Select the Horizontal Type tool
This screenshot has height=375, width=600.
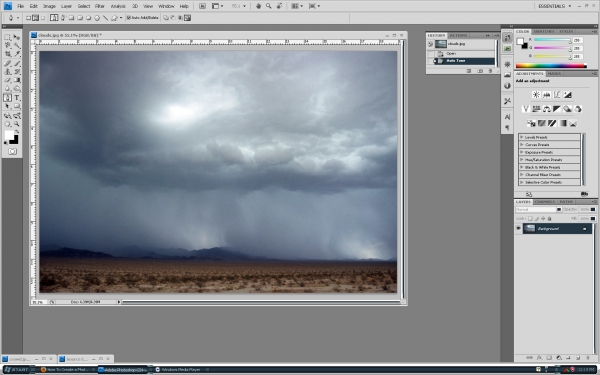[16, 98]
